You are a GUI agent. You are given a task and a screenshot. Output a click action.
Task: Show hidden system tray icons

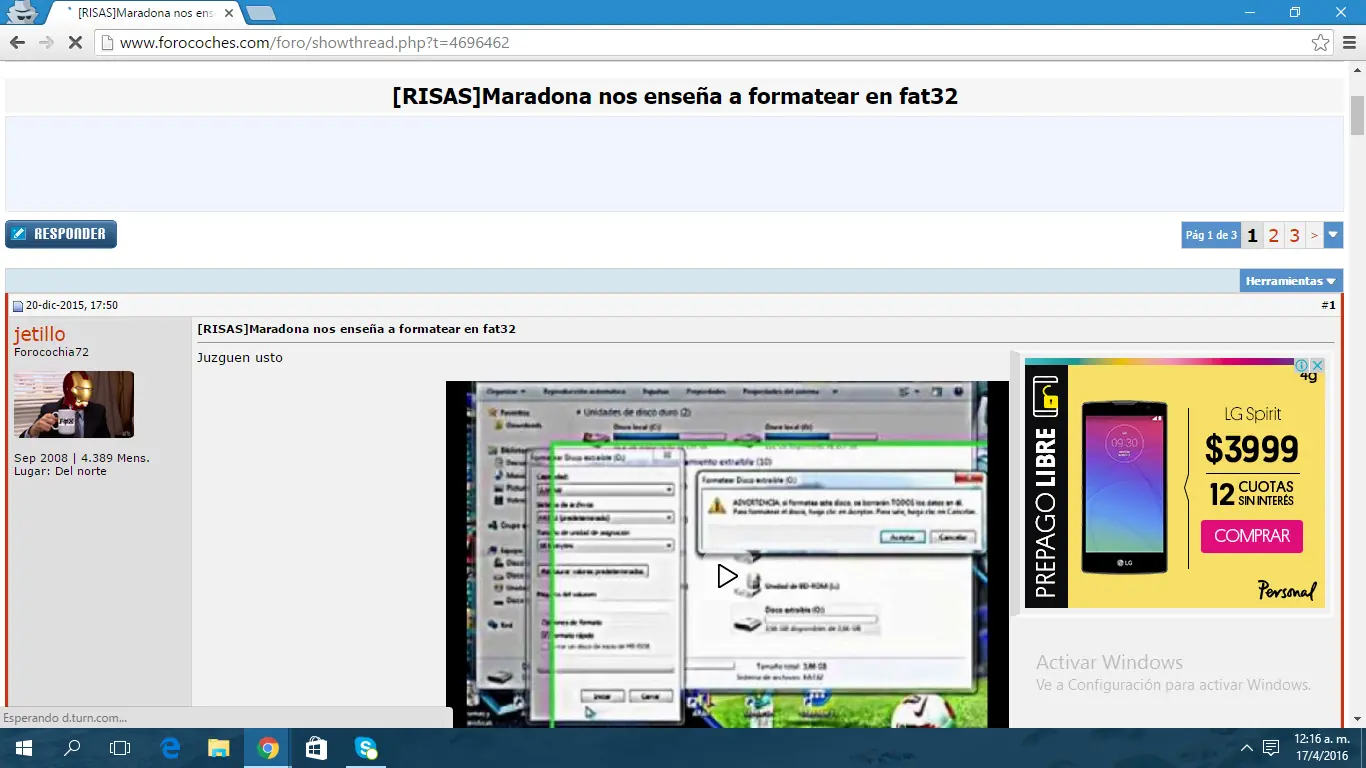coord(1247,748)
